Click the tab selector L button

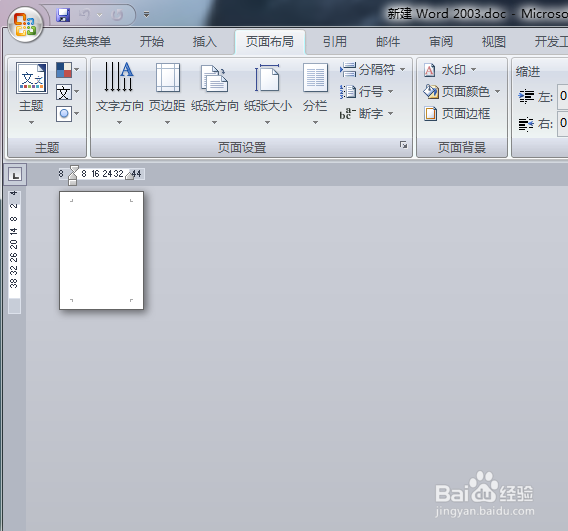click(x=15, y=175)
